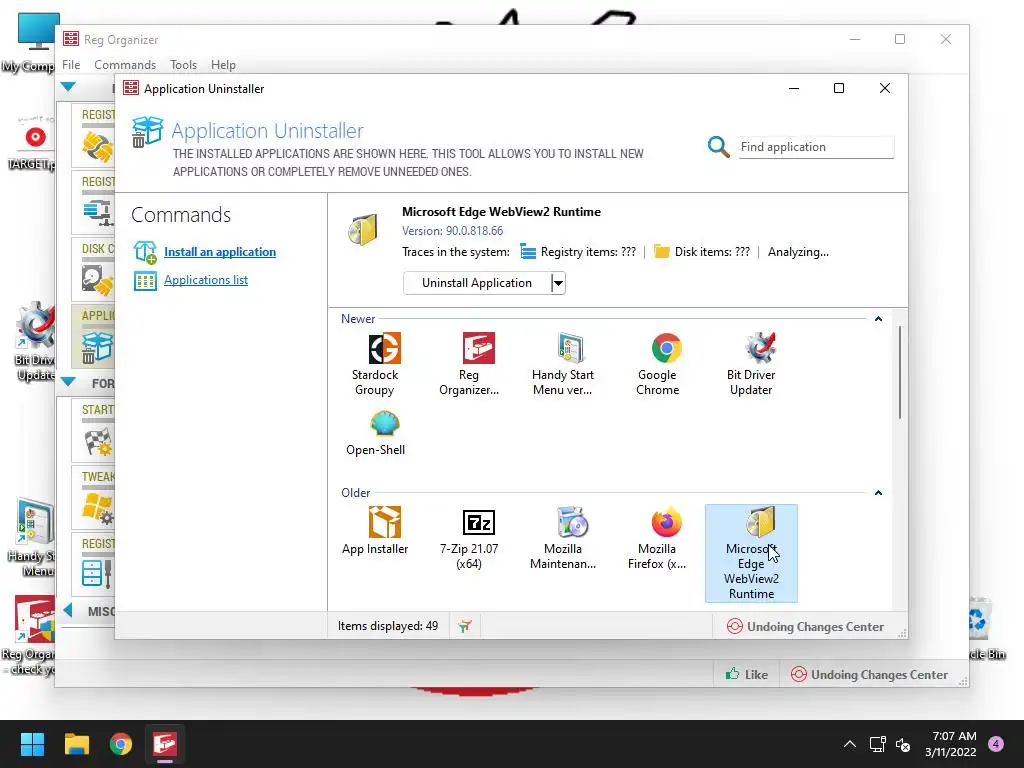Select 7-Zip 21.07 (x64) application
The height and width of the screenshot is (768, 1024).
[469, 538]
